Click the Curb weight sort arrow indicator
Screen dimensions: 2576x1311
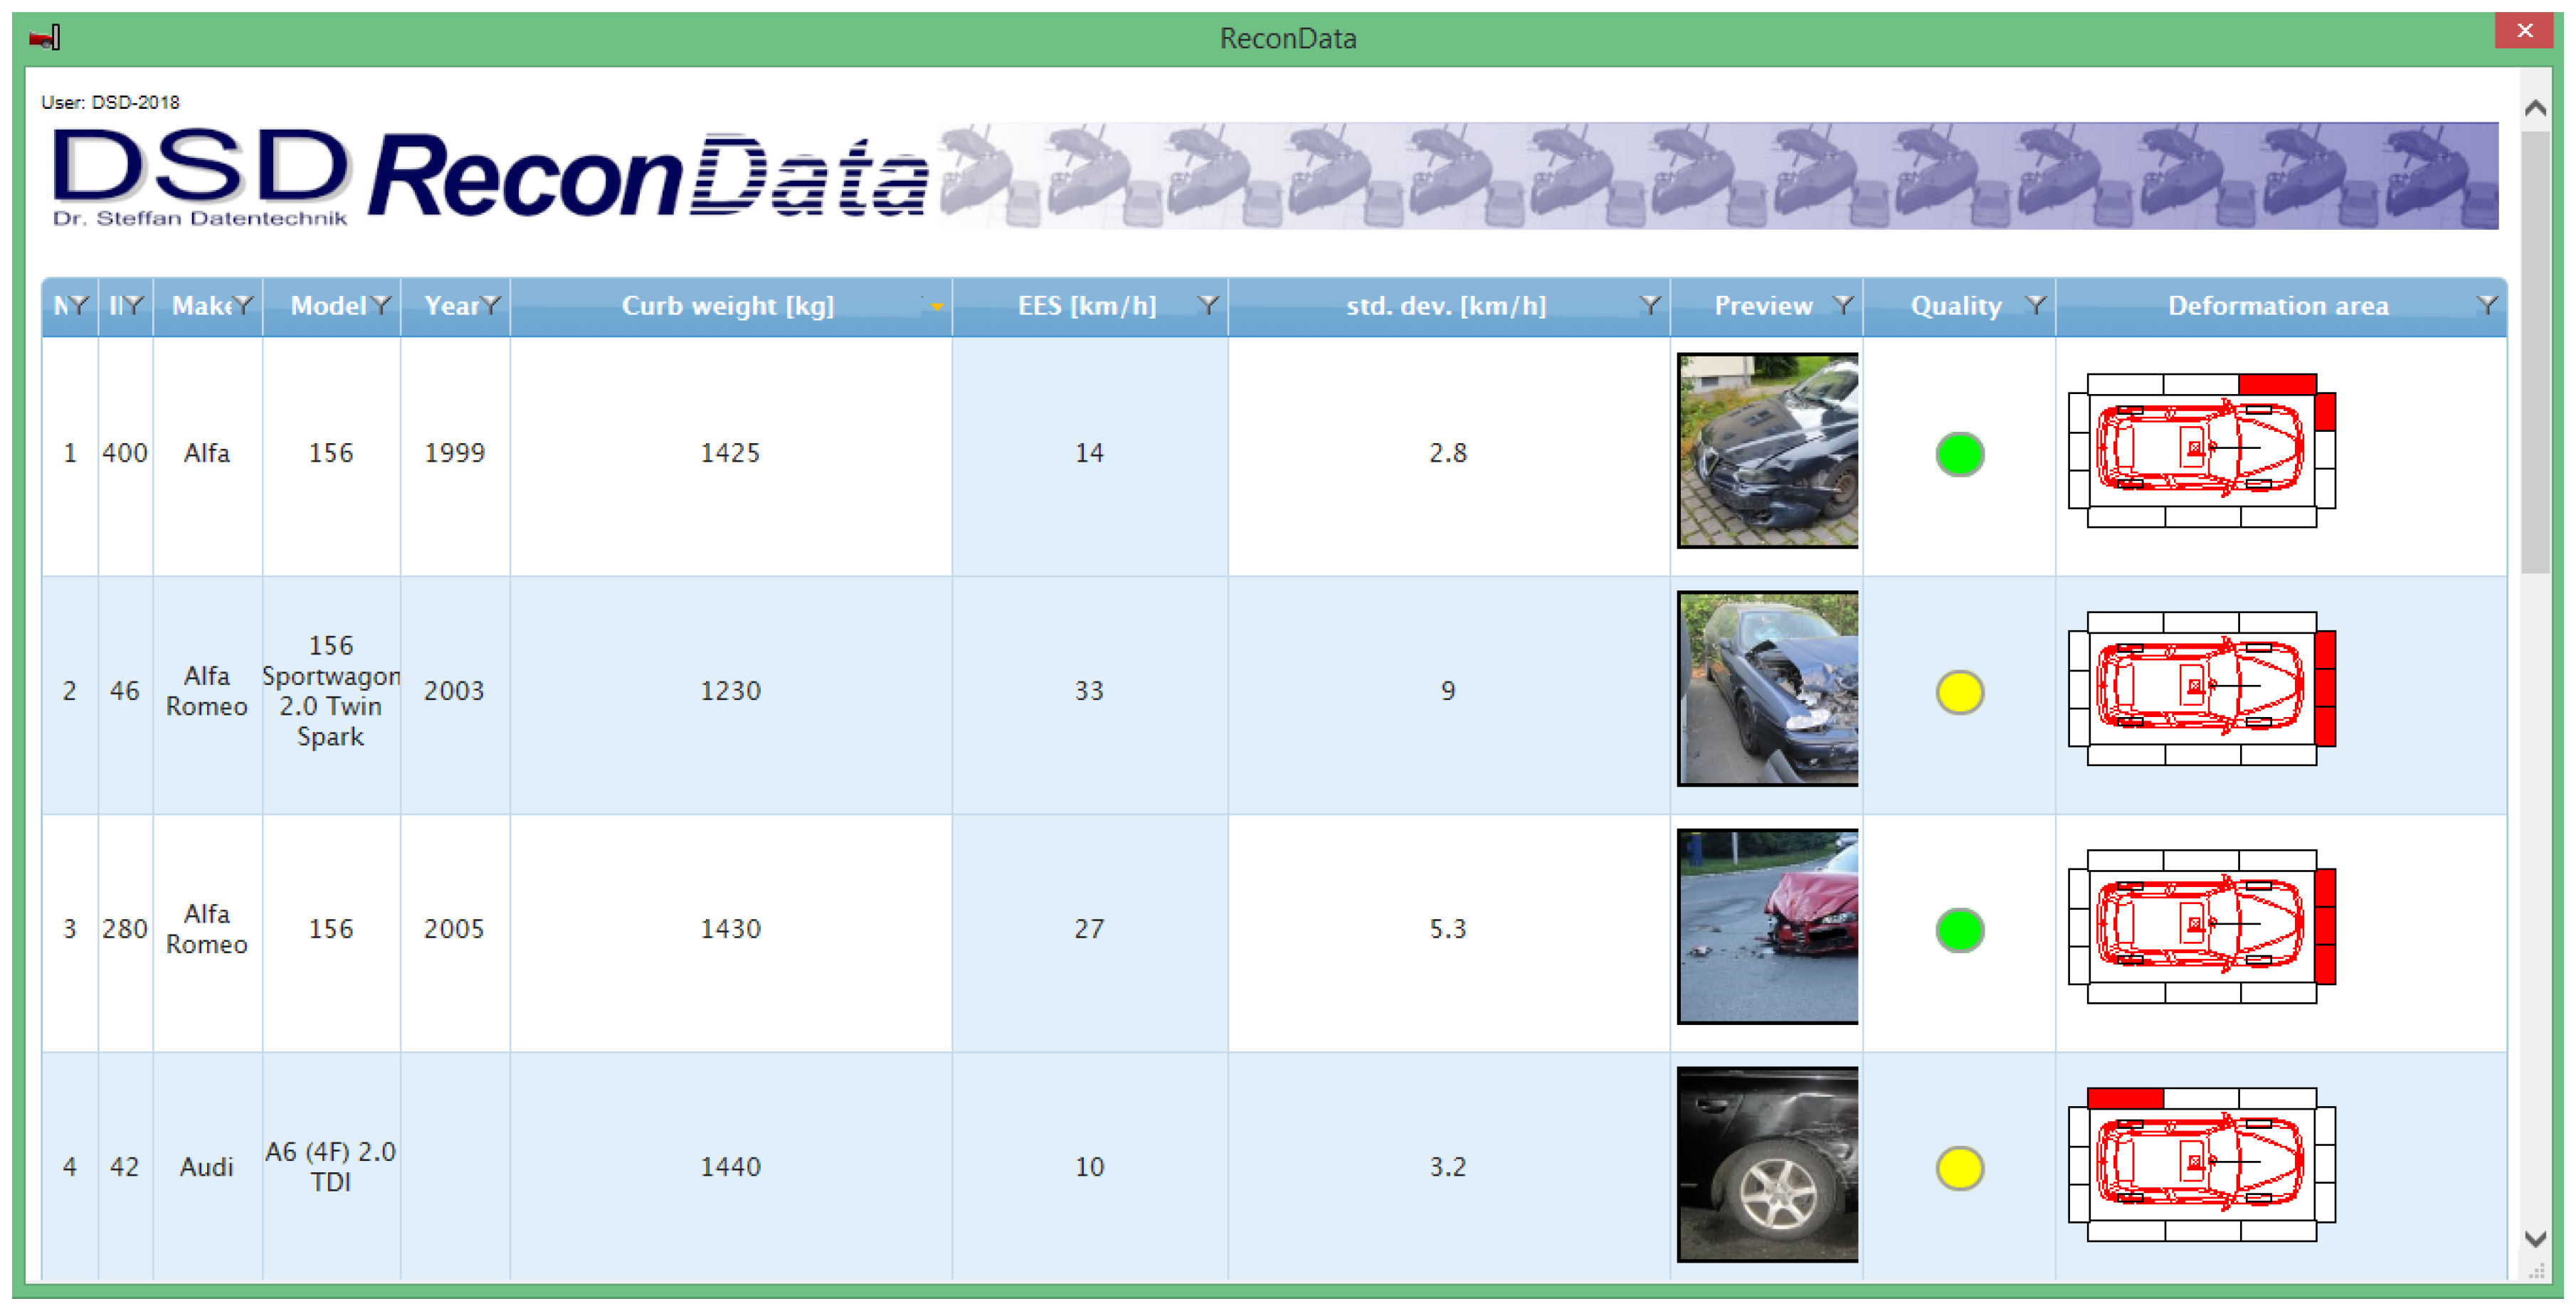click(936, 307)
